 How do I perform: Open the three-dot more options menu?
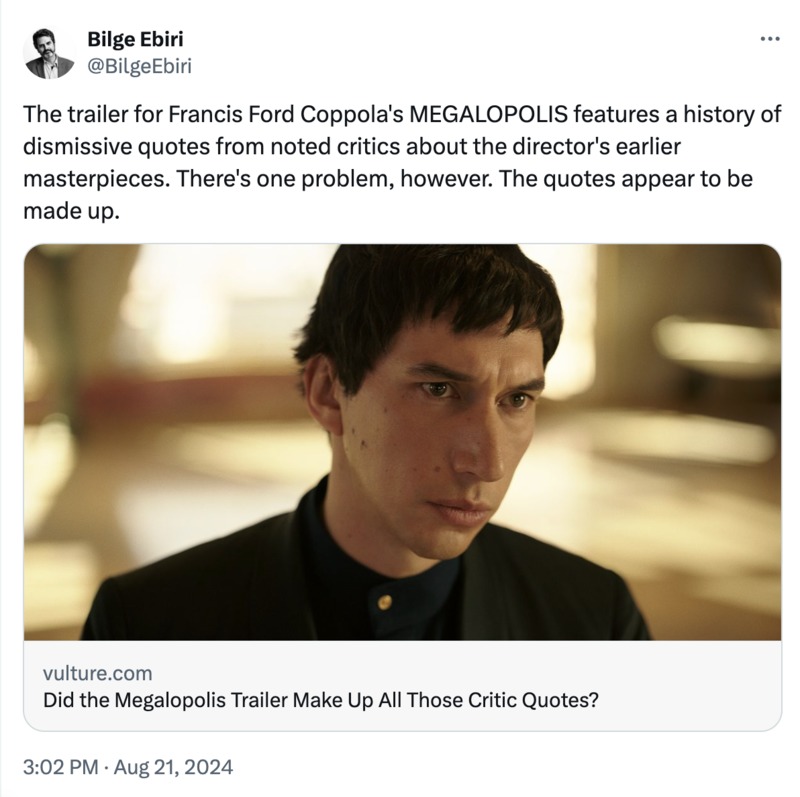[x=769, y=39]
